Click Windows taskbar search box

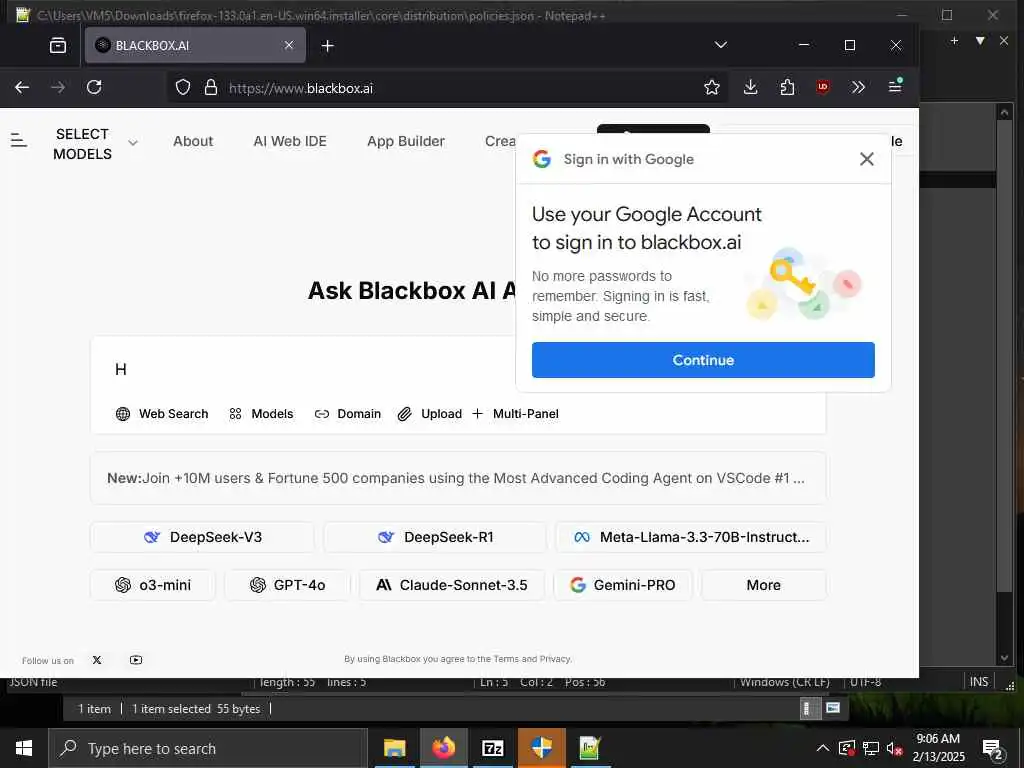point(208,748)
